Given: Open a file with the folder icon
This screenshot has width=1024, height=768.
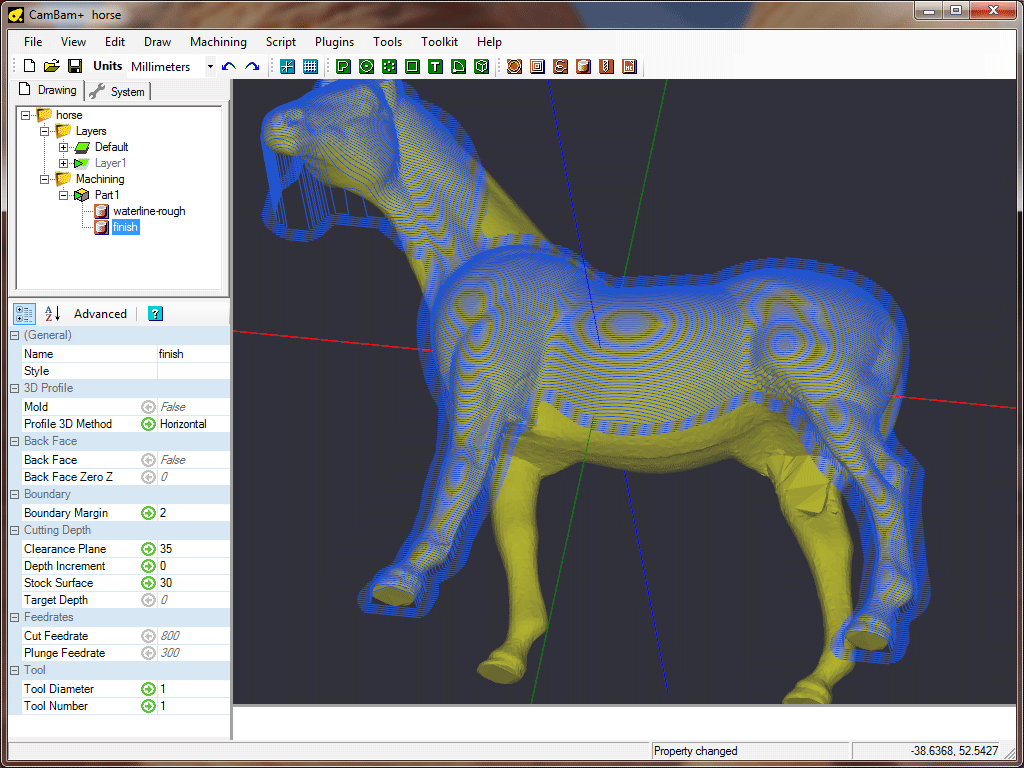Looking at the screenshot, I should (x=51, y=66).
